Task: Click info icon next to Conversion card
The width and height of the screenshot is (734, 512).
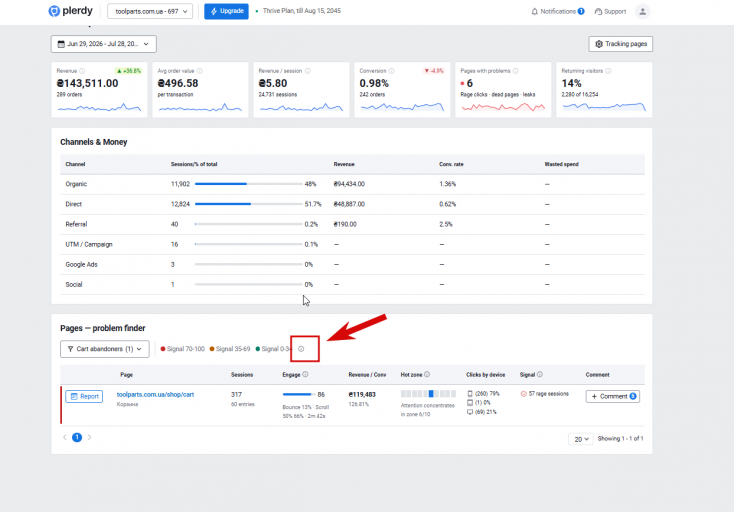Action: tap(392, 71)
